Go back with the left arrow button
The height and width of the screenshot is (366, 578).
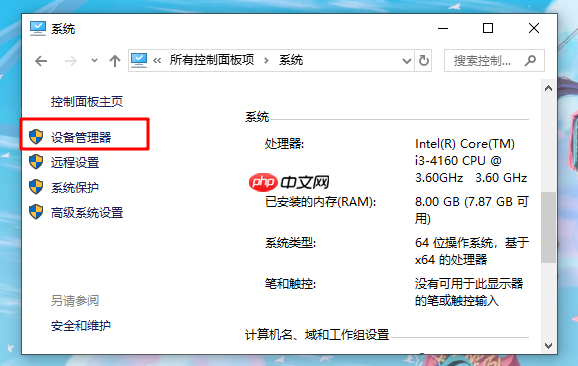tap(41, 61)
